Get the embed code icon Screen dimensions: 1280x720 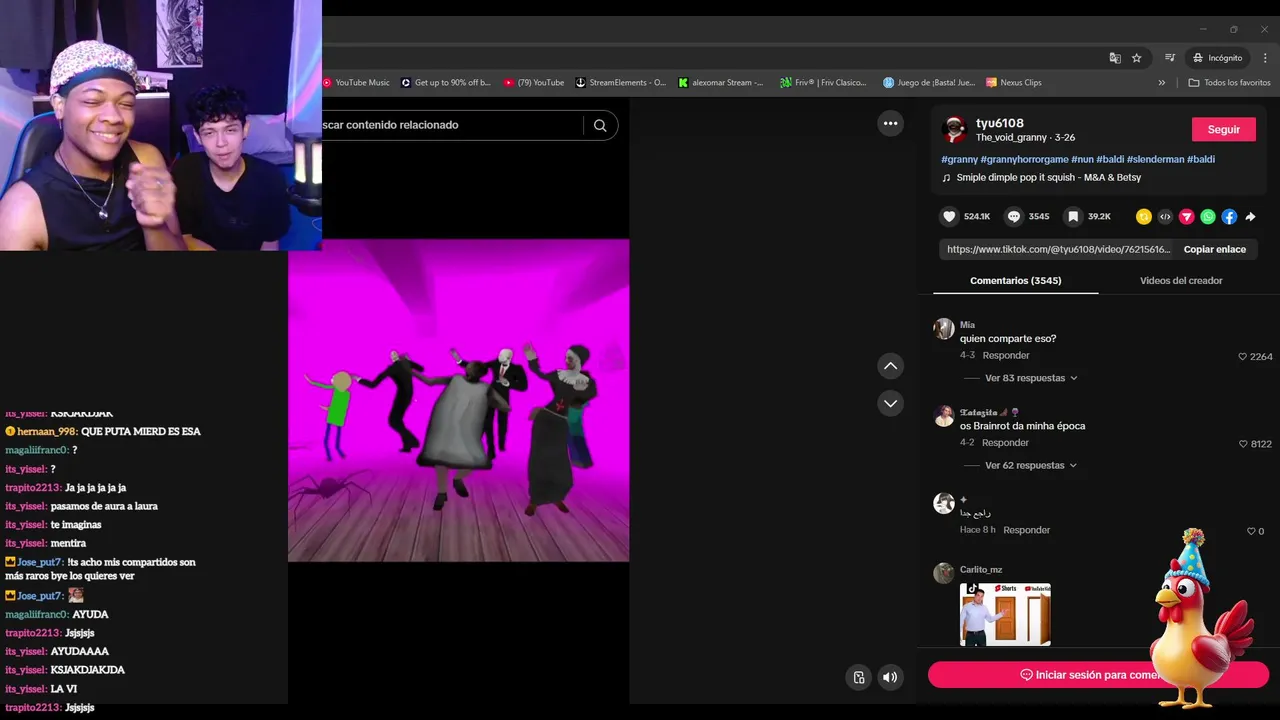point(1165,216)
